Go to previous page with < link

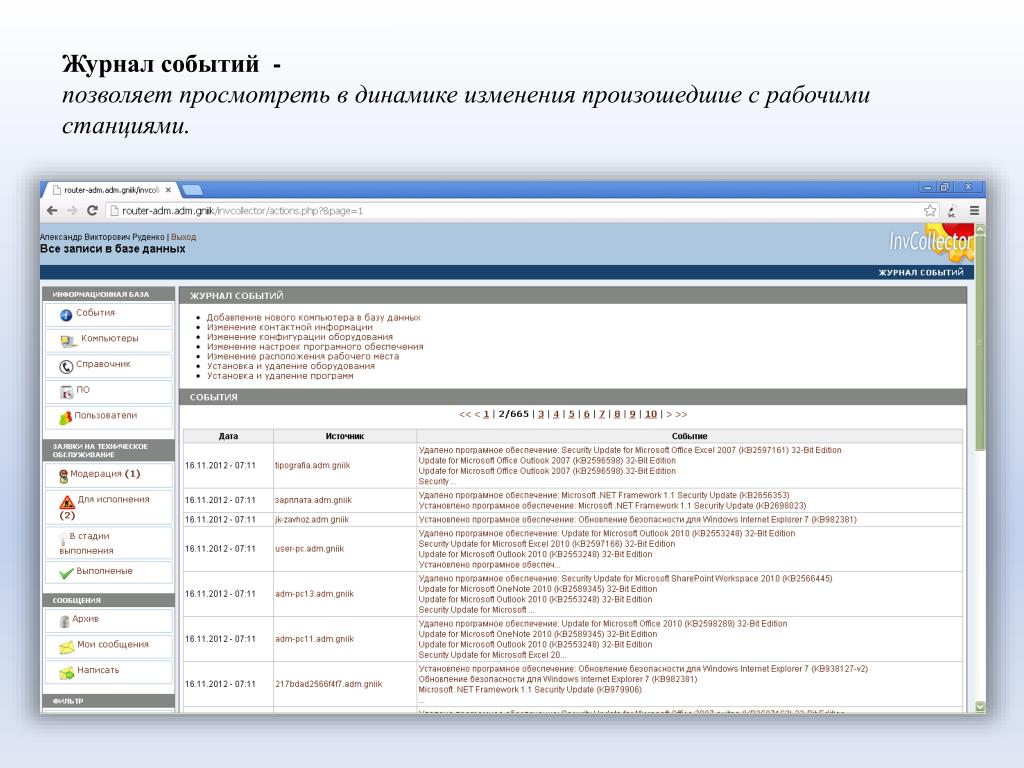[x=477, y=414]
